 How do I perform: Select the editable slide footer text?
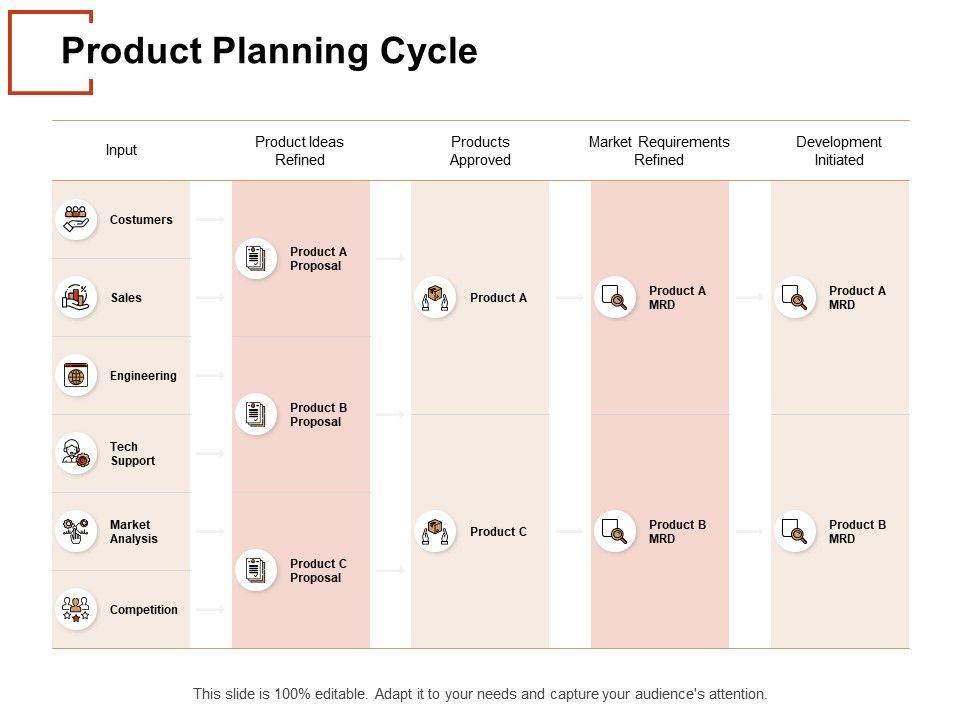480,693
